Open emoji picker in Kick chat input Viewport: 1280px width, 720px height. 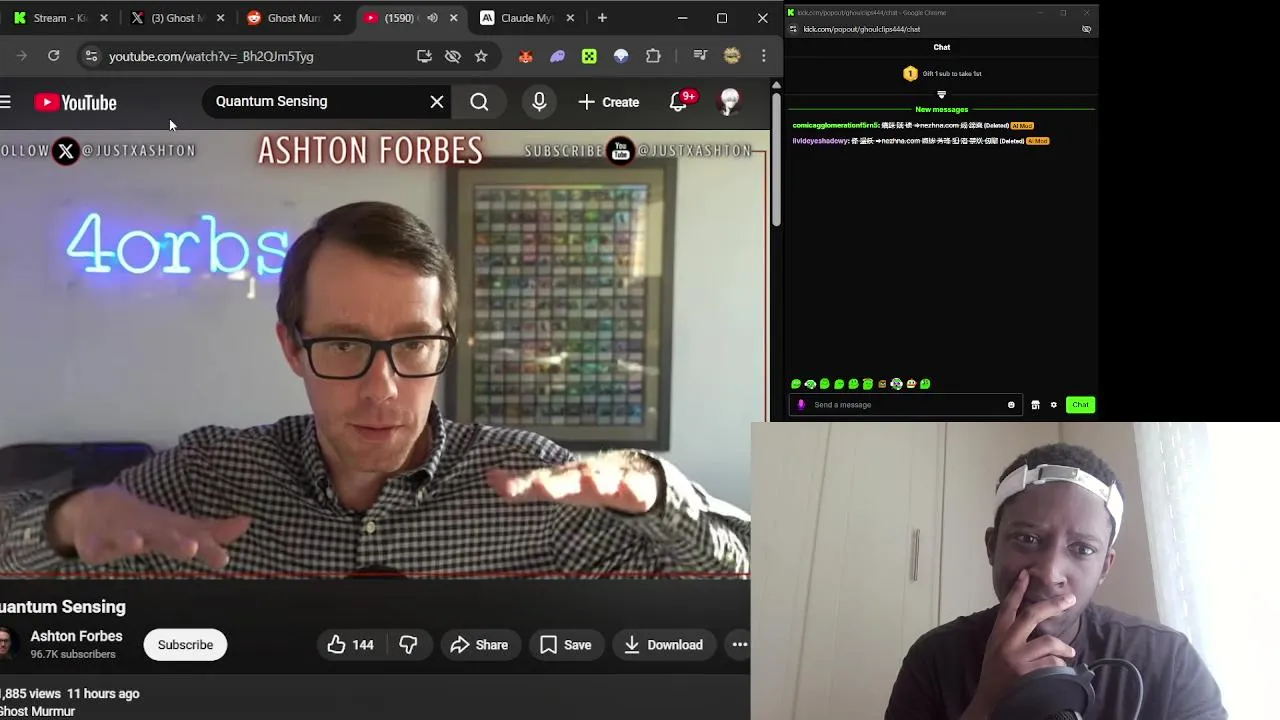click(x=1011, y=405)
